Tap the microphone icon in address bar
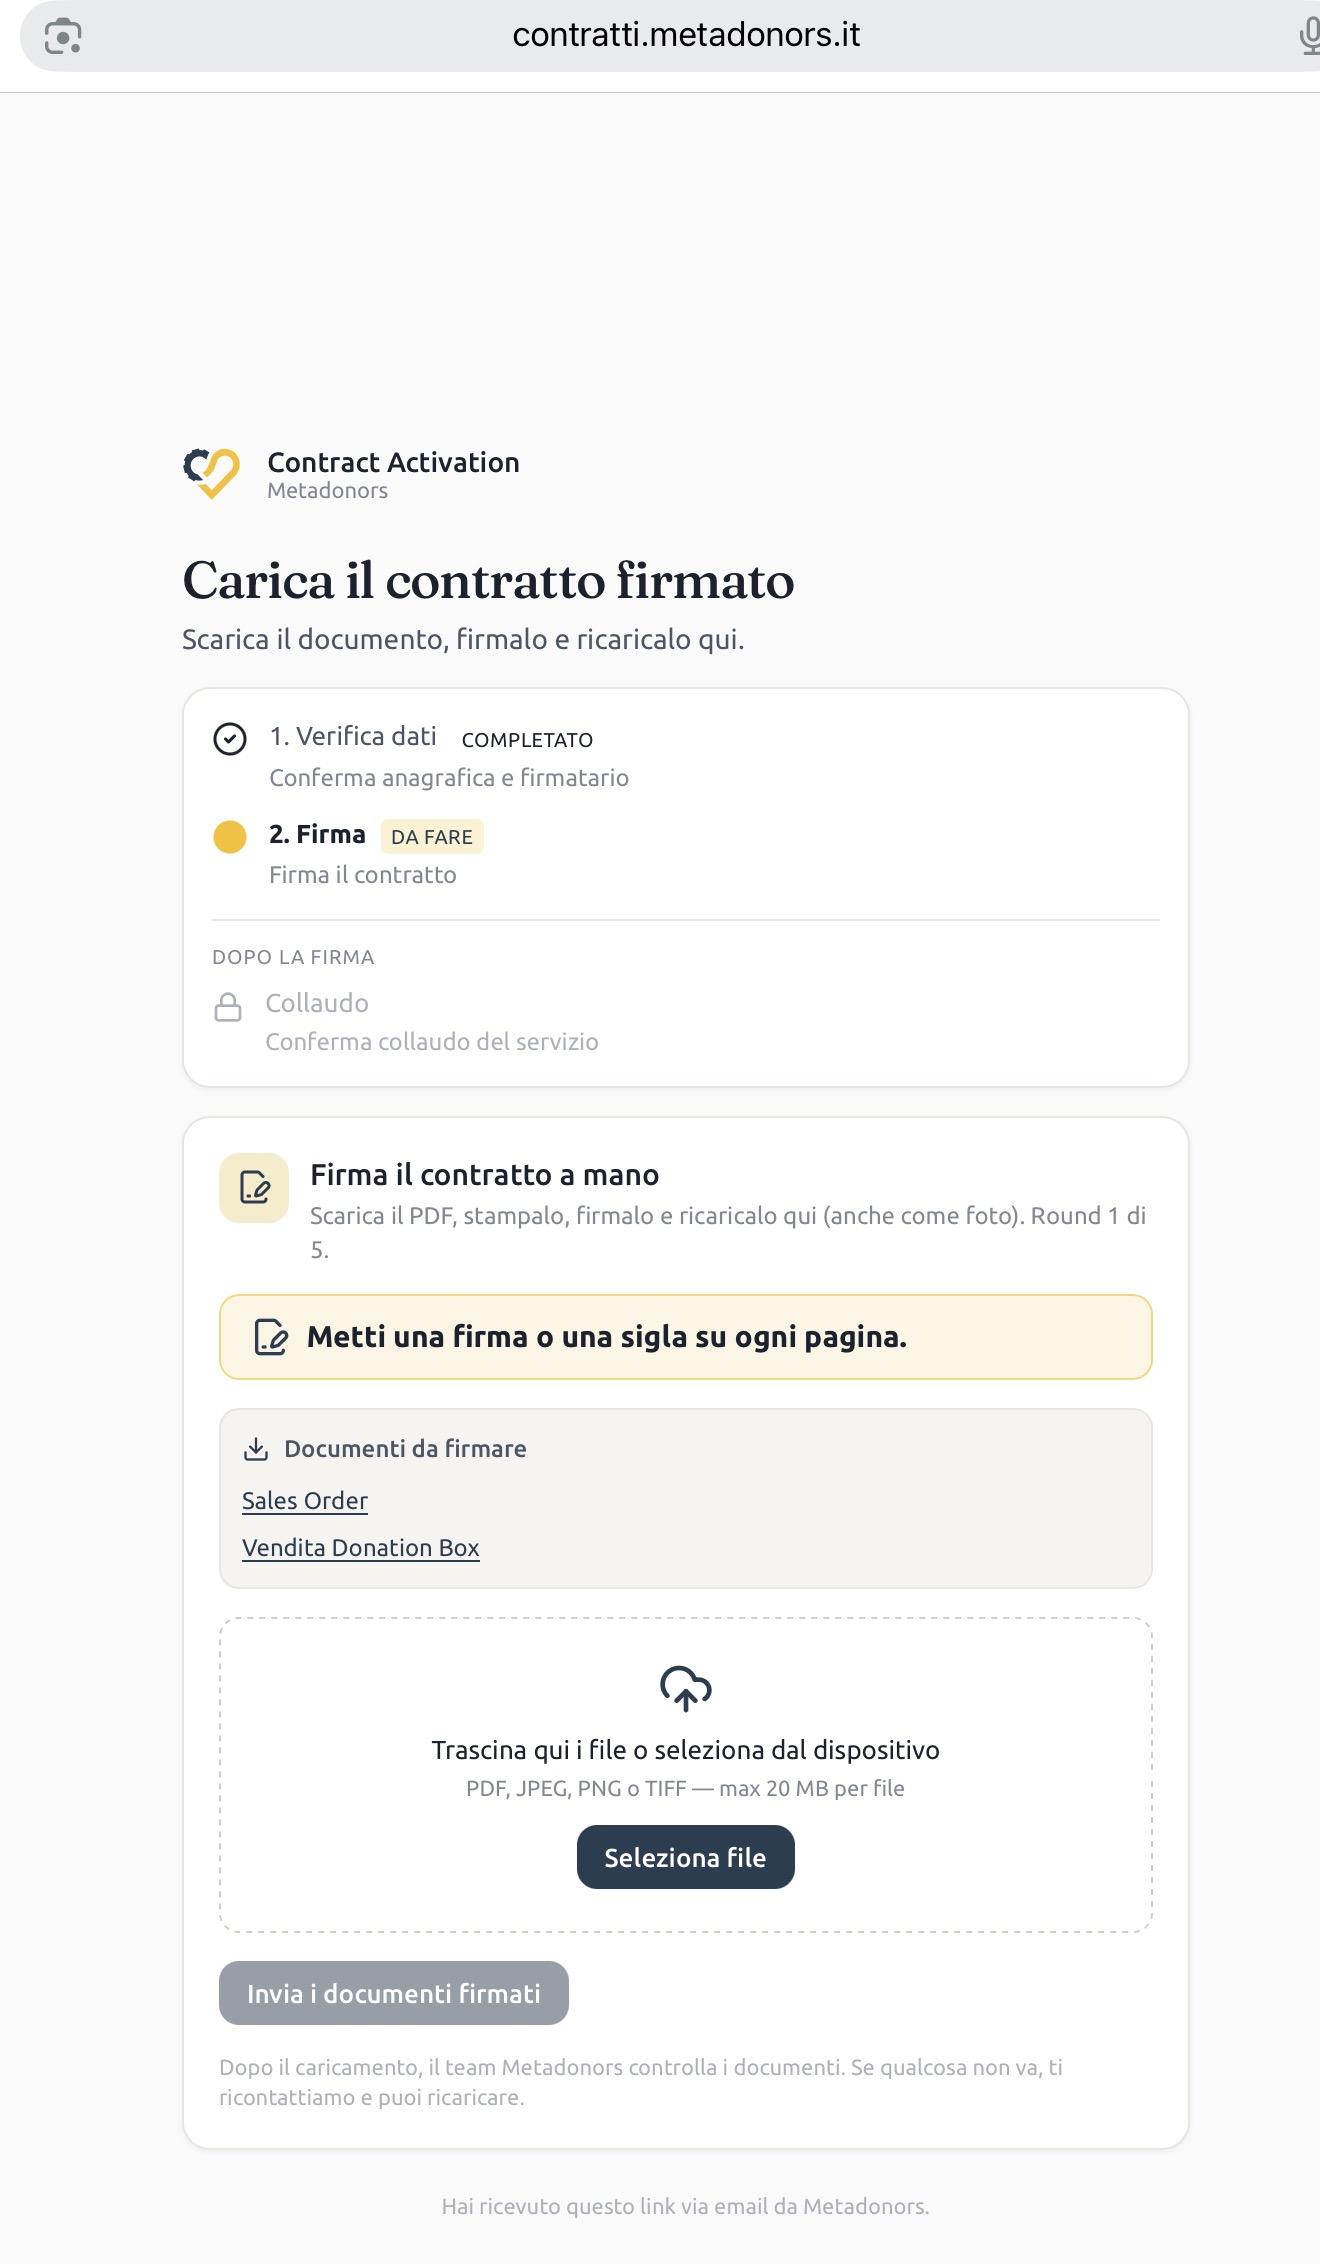This screenshot has width=1320, height=2264. pyautogui.click(x=1309, y=37)
